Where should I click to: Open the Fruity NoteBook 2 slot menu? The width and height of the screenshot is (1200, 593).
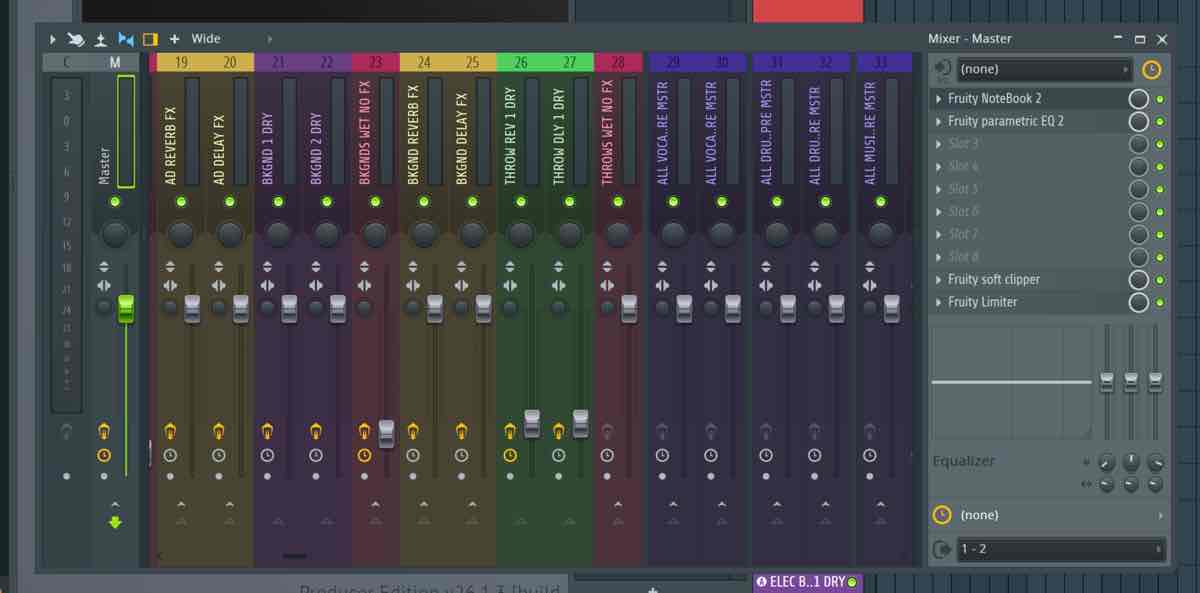click(x=938, y=99)
